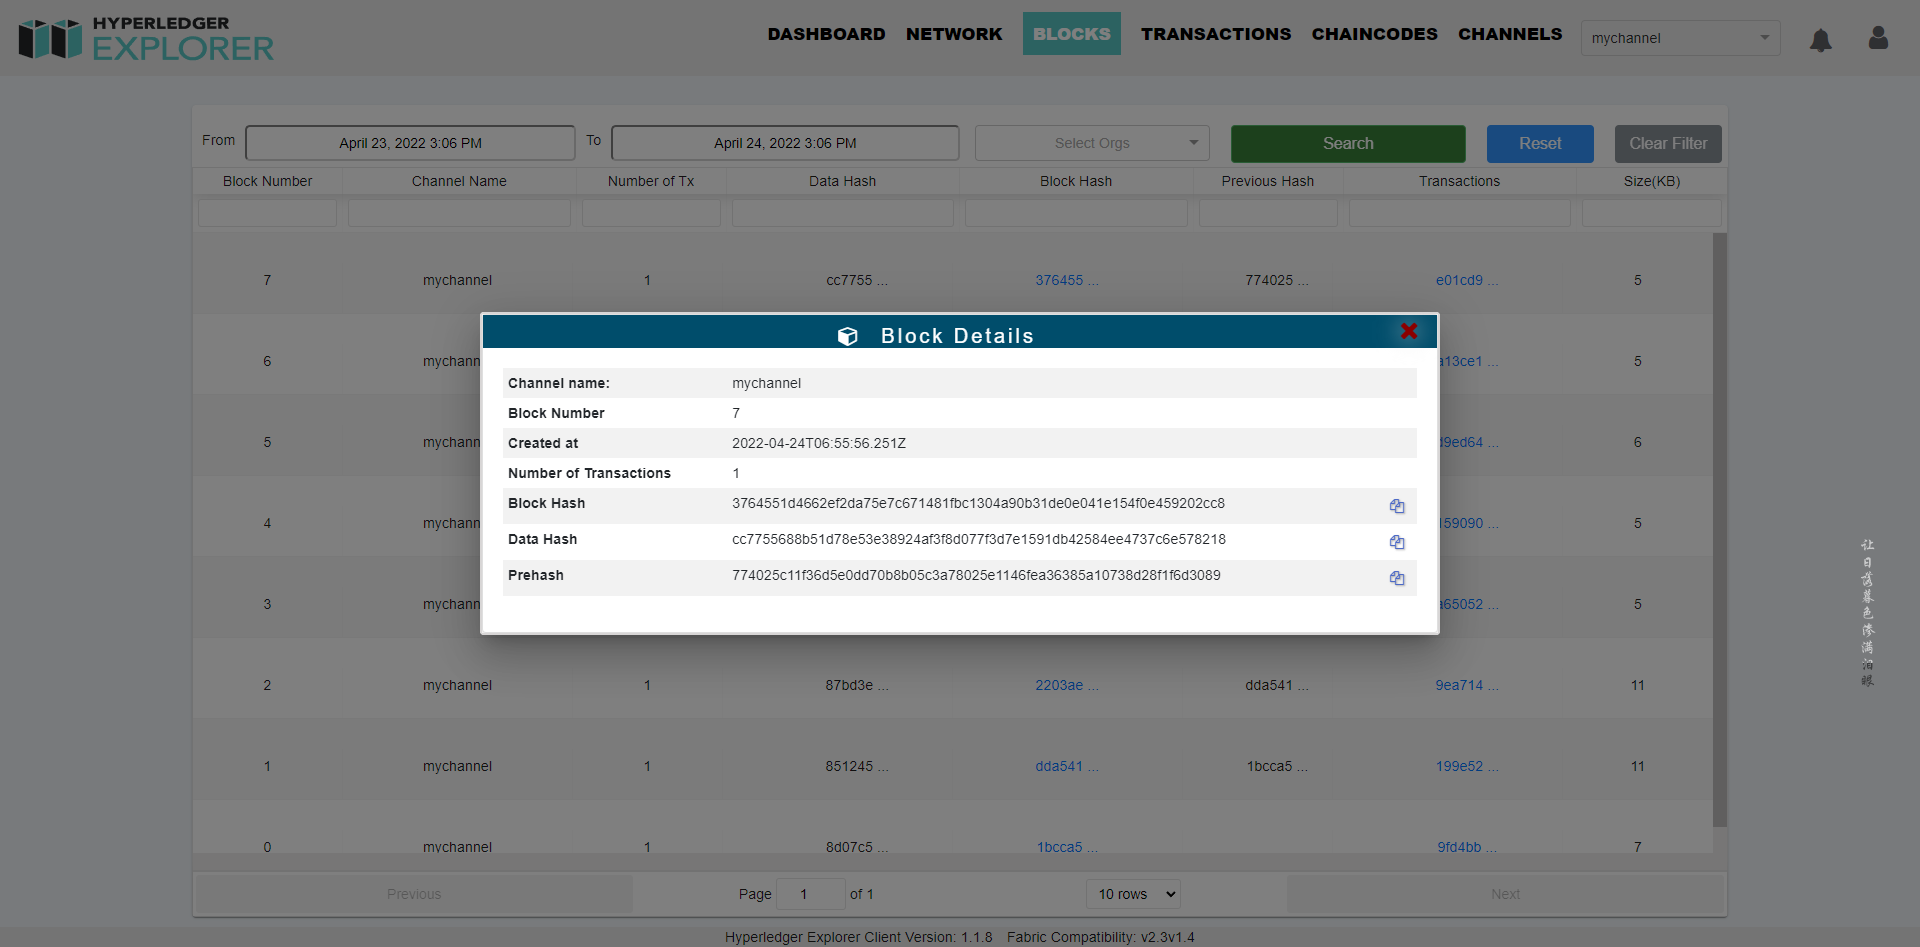1920x947 pixels.
Task: Filter by Previous Hash column
Action: pyautogui.click(x=1268, y=213)
